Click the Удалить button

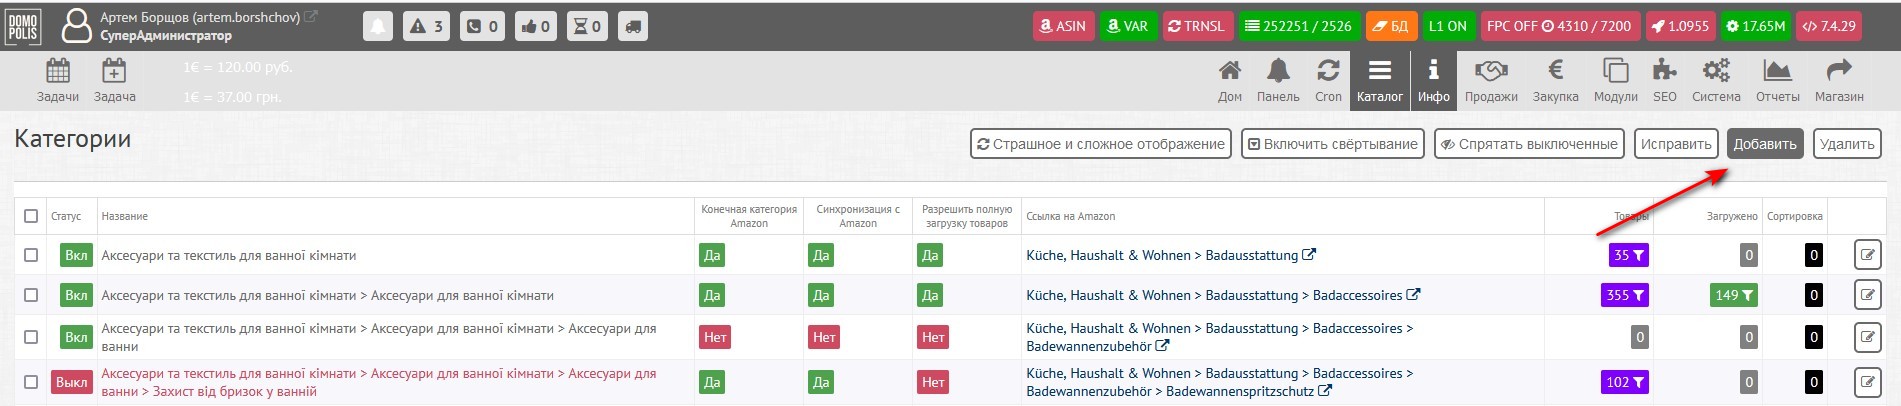[1847, 144]
